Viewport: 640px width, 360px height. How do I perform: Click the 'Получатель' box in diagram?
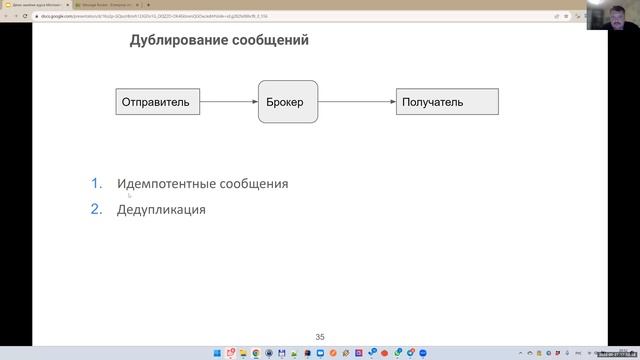tap(447, 102)
